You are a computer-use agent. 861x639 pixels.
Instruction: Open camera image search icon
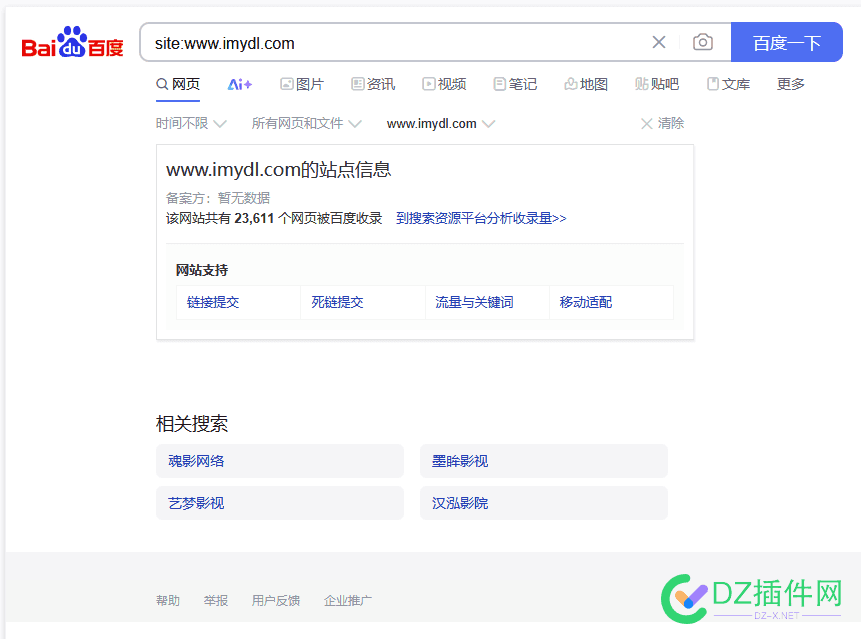(703, 42)
